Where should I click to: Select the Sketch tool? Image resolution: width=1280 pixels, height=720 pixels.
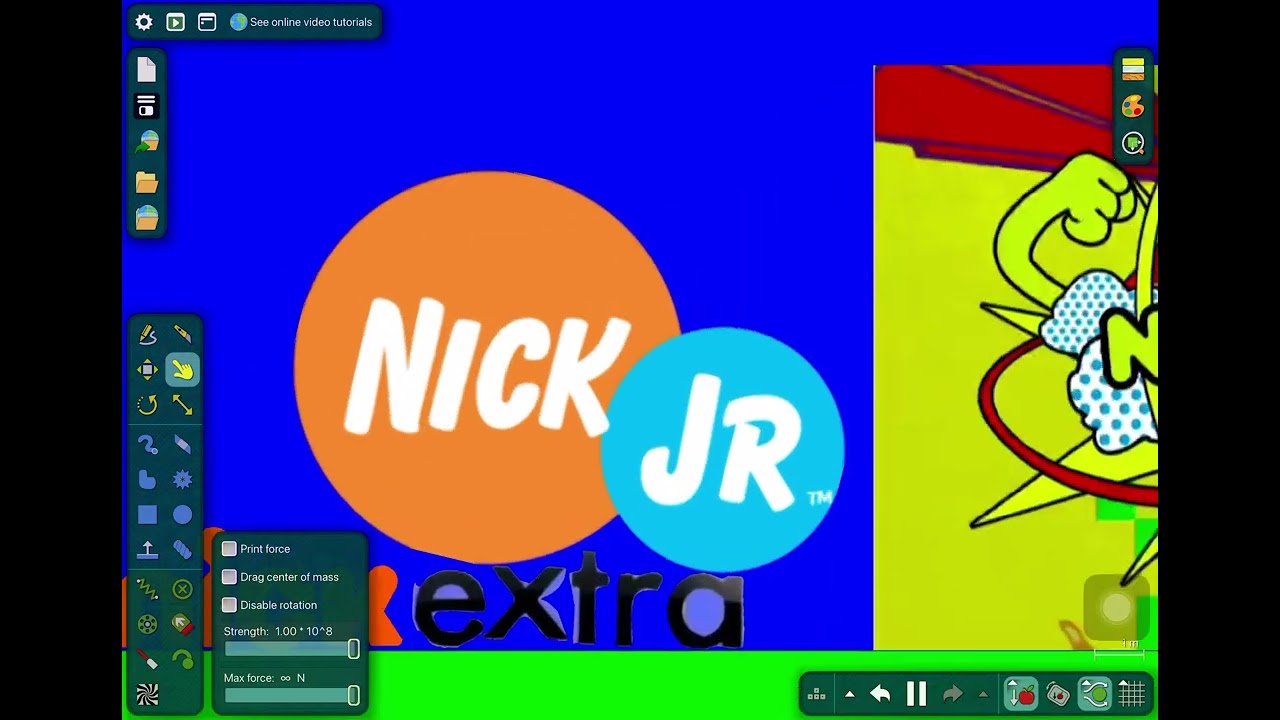coord(148,334)
